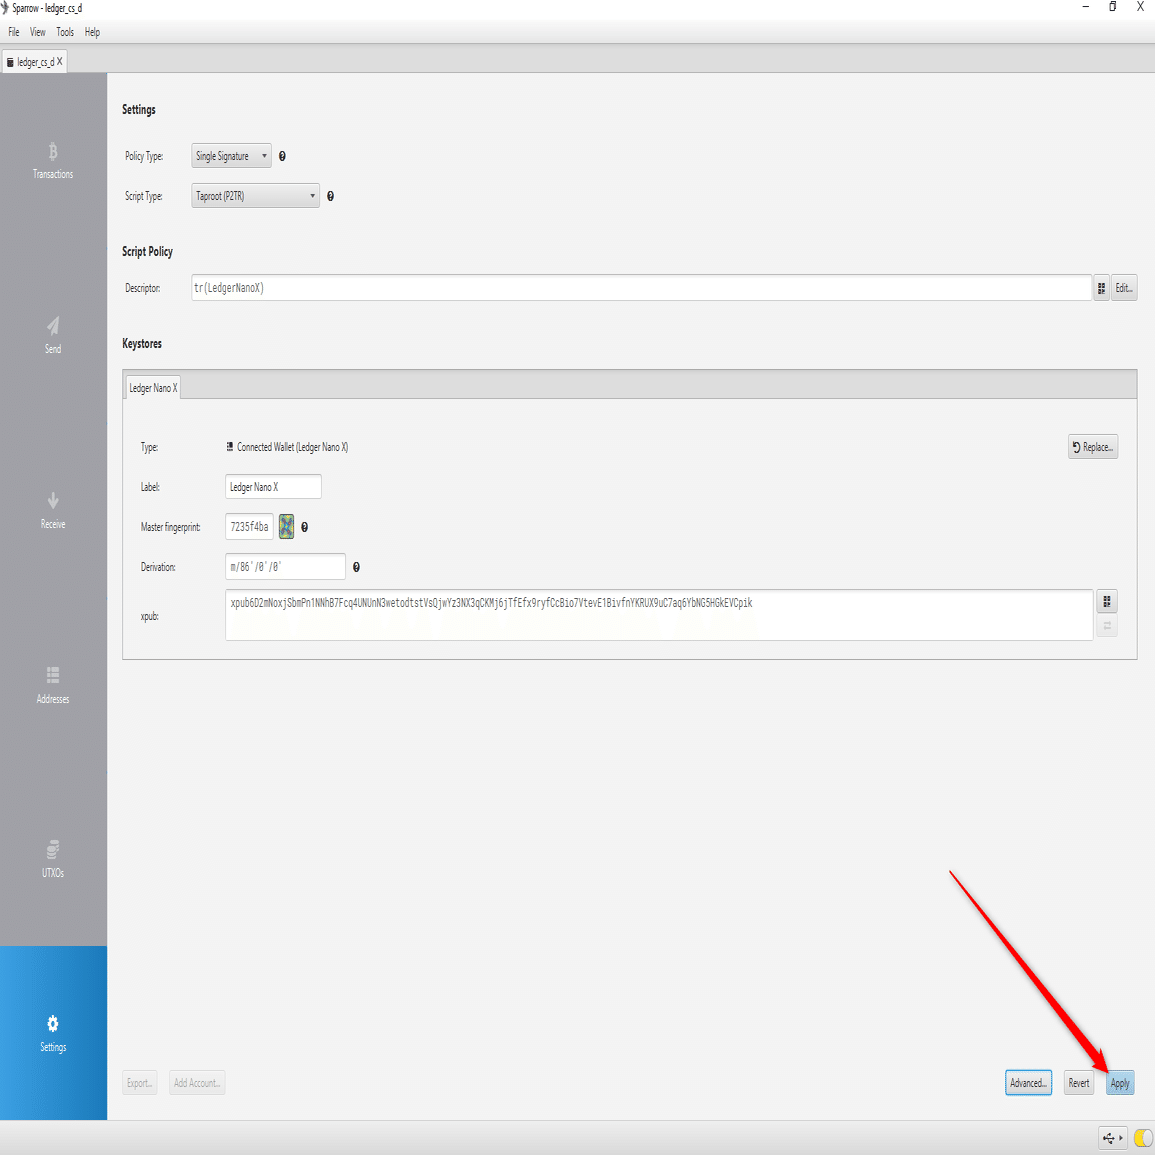Select the Ledger Nano X keystore tab
The width and height of the screenshot is (1155, 1155).
click(153, 388)
